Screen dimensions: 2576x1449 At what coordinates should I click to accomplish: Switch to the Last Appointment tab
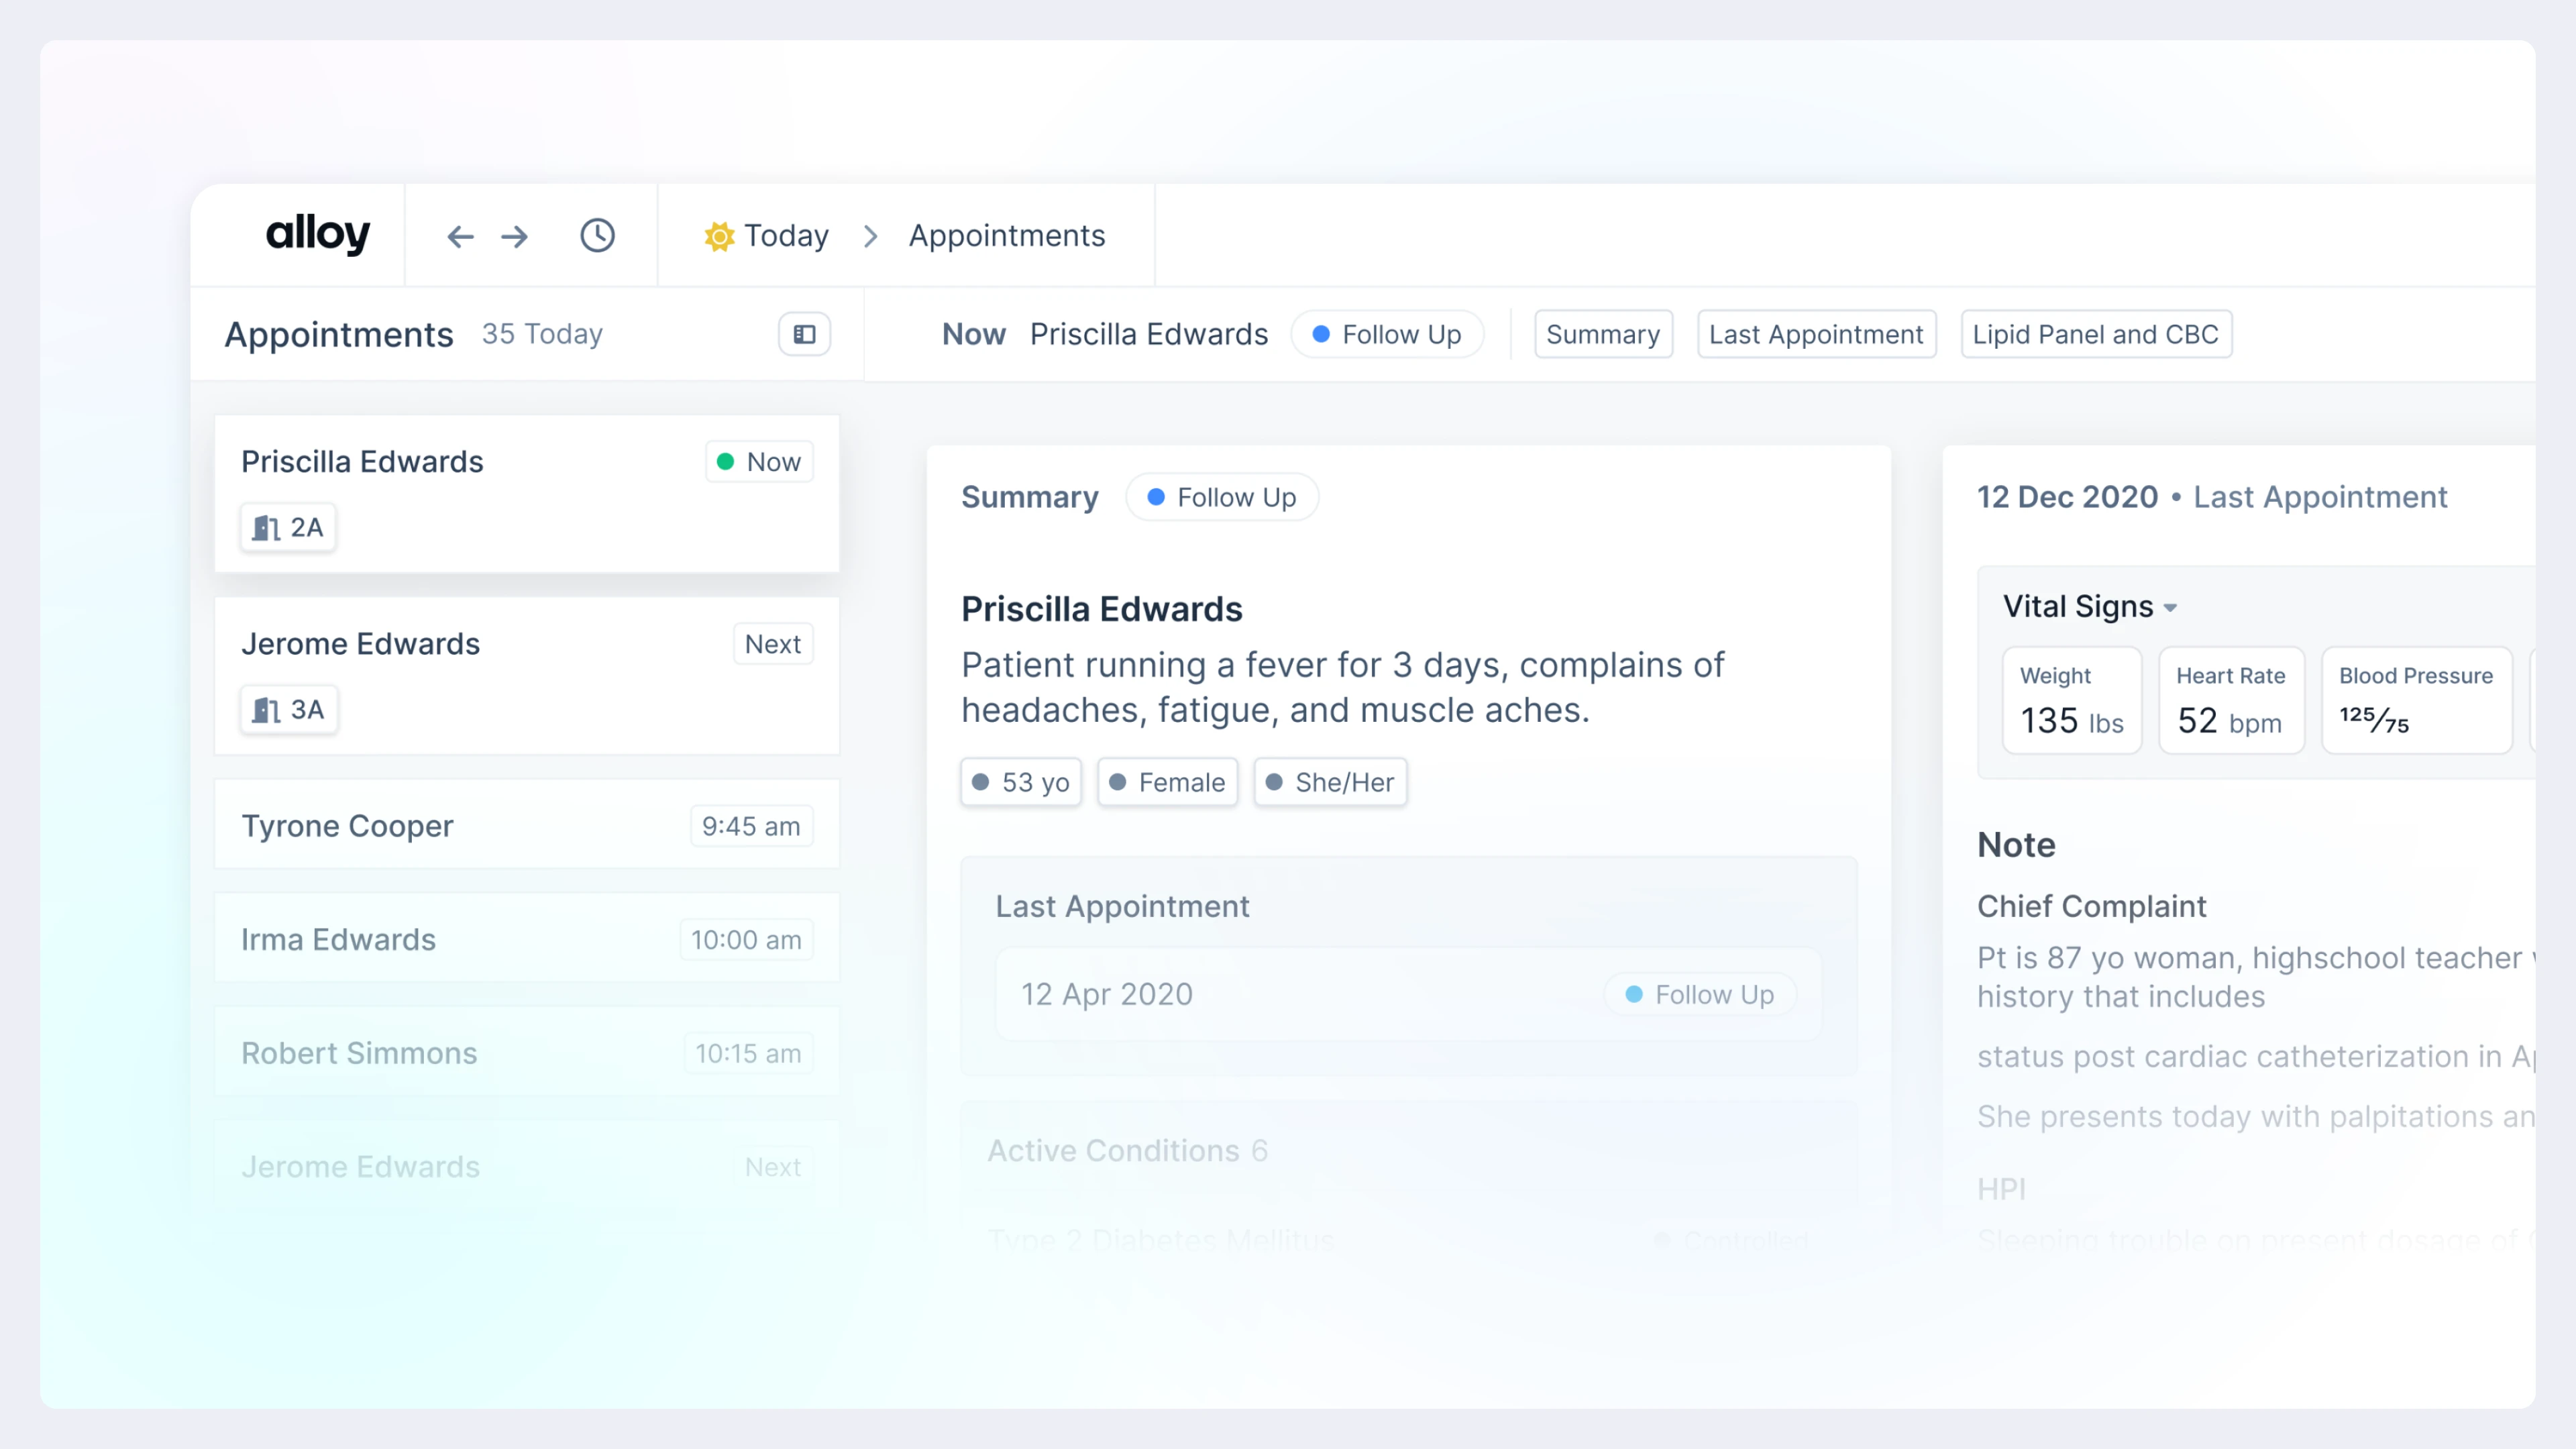tap(1816, 334)
